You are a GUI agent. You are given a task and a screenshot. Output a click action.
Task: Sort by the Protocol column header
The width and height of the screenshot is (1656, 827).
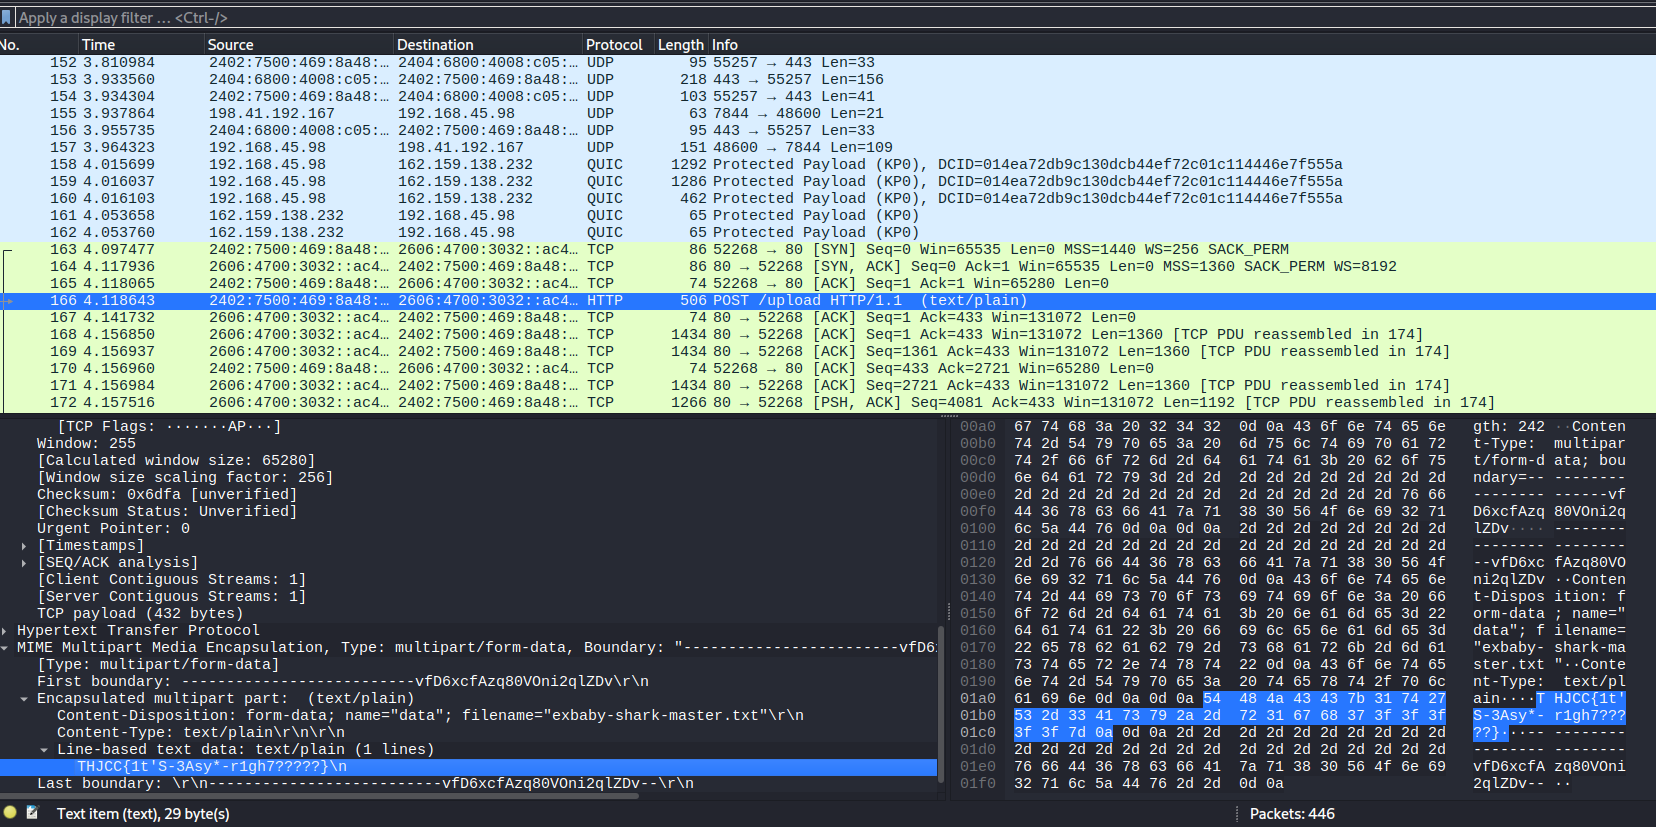[x=618, y=45]
